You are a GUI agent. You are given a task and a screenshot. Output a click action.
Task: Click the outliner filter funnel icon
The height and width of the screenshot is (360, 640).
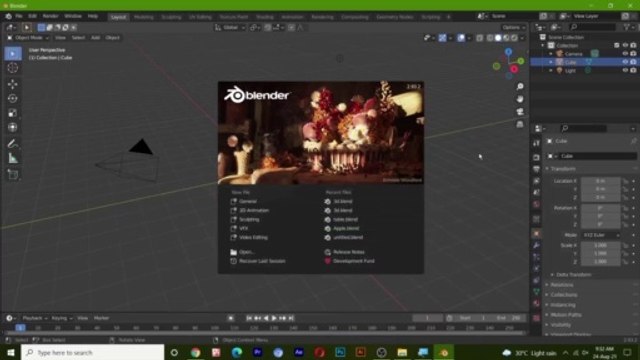pyautogui.click(x=627, y=27)
